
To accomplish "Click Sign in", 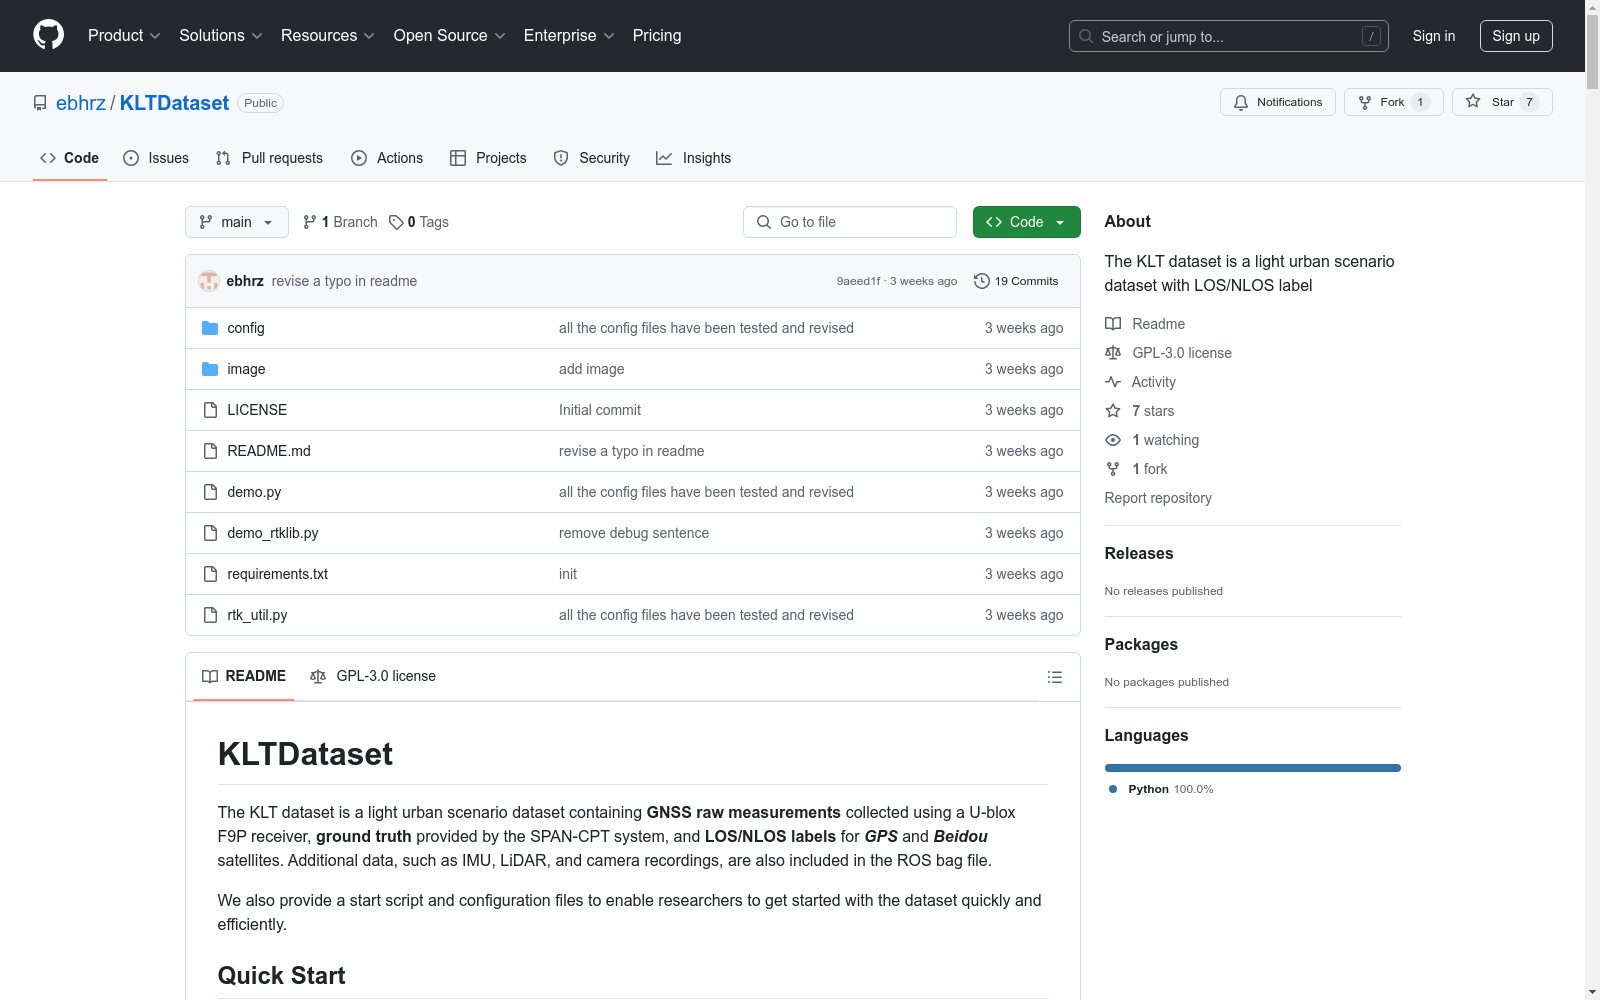I will tap(1434, 36).
